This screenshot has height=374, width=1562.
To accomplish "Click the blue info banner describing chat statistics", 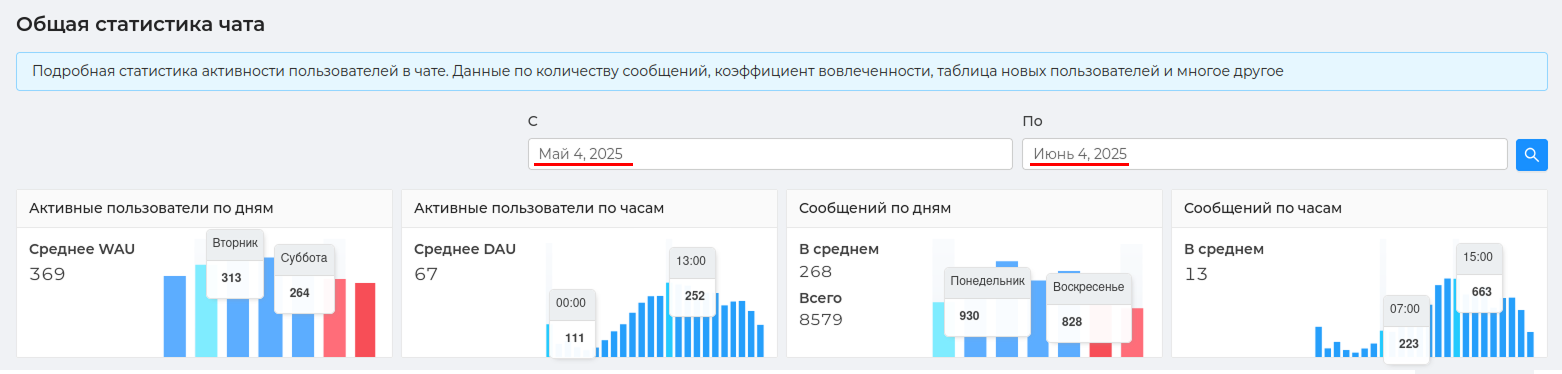I will coord(782,72).
